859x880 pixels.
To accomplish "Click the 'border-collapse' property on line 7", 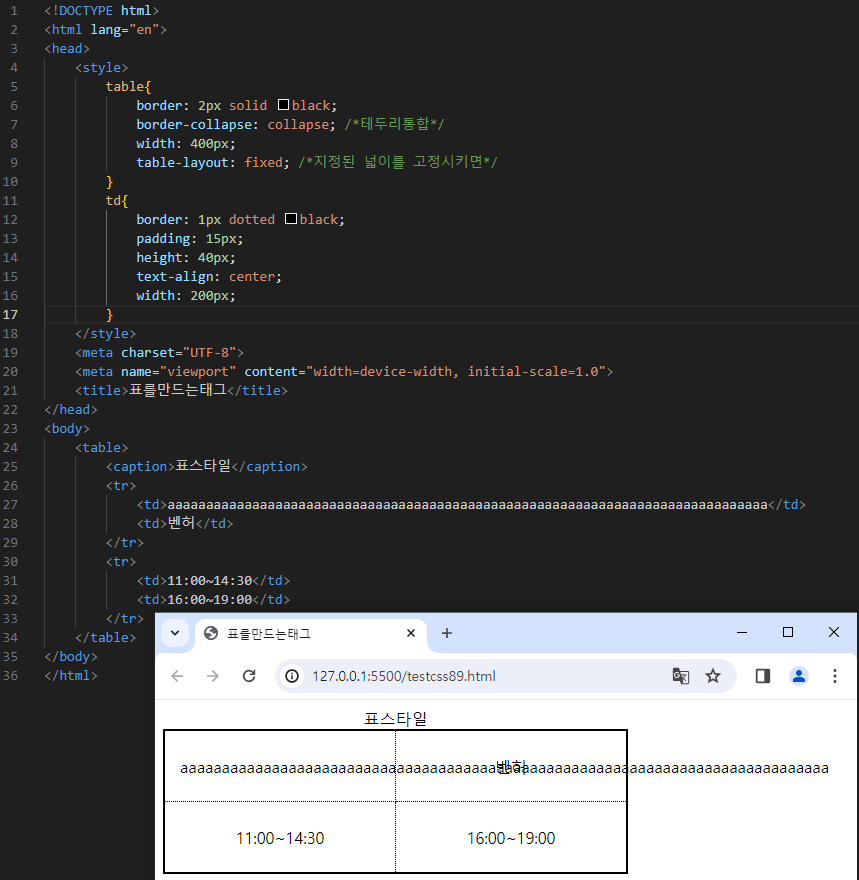I will 194,125.
